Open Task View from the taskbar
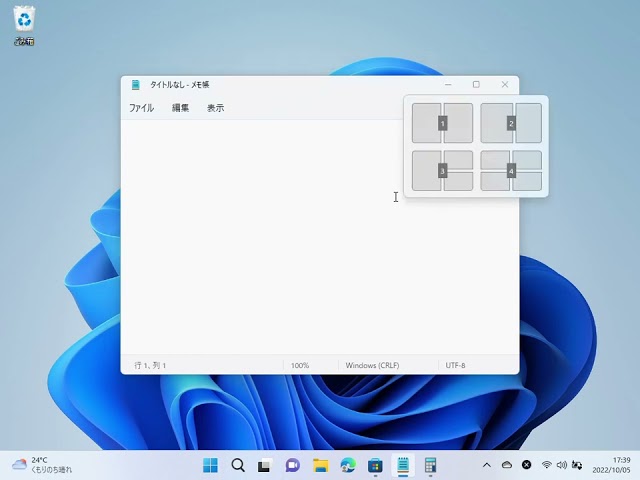Viewport: 640px width, 480px height. (x=265, y=465)
